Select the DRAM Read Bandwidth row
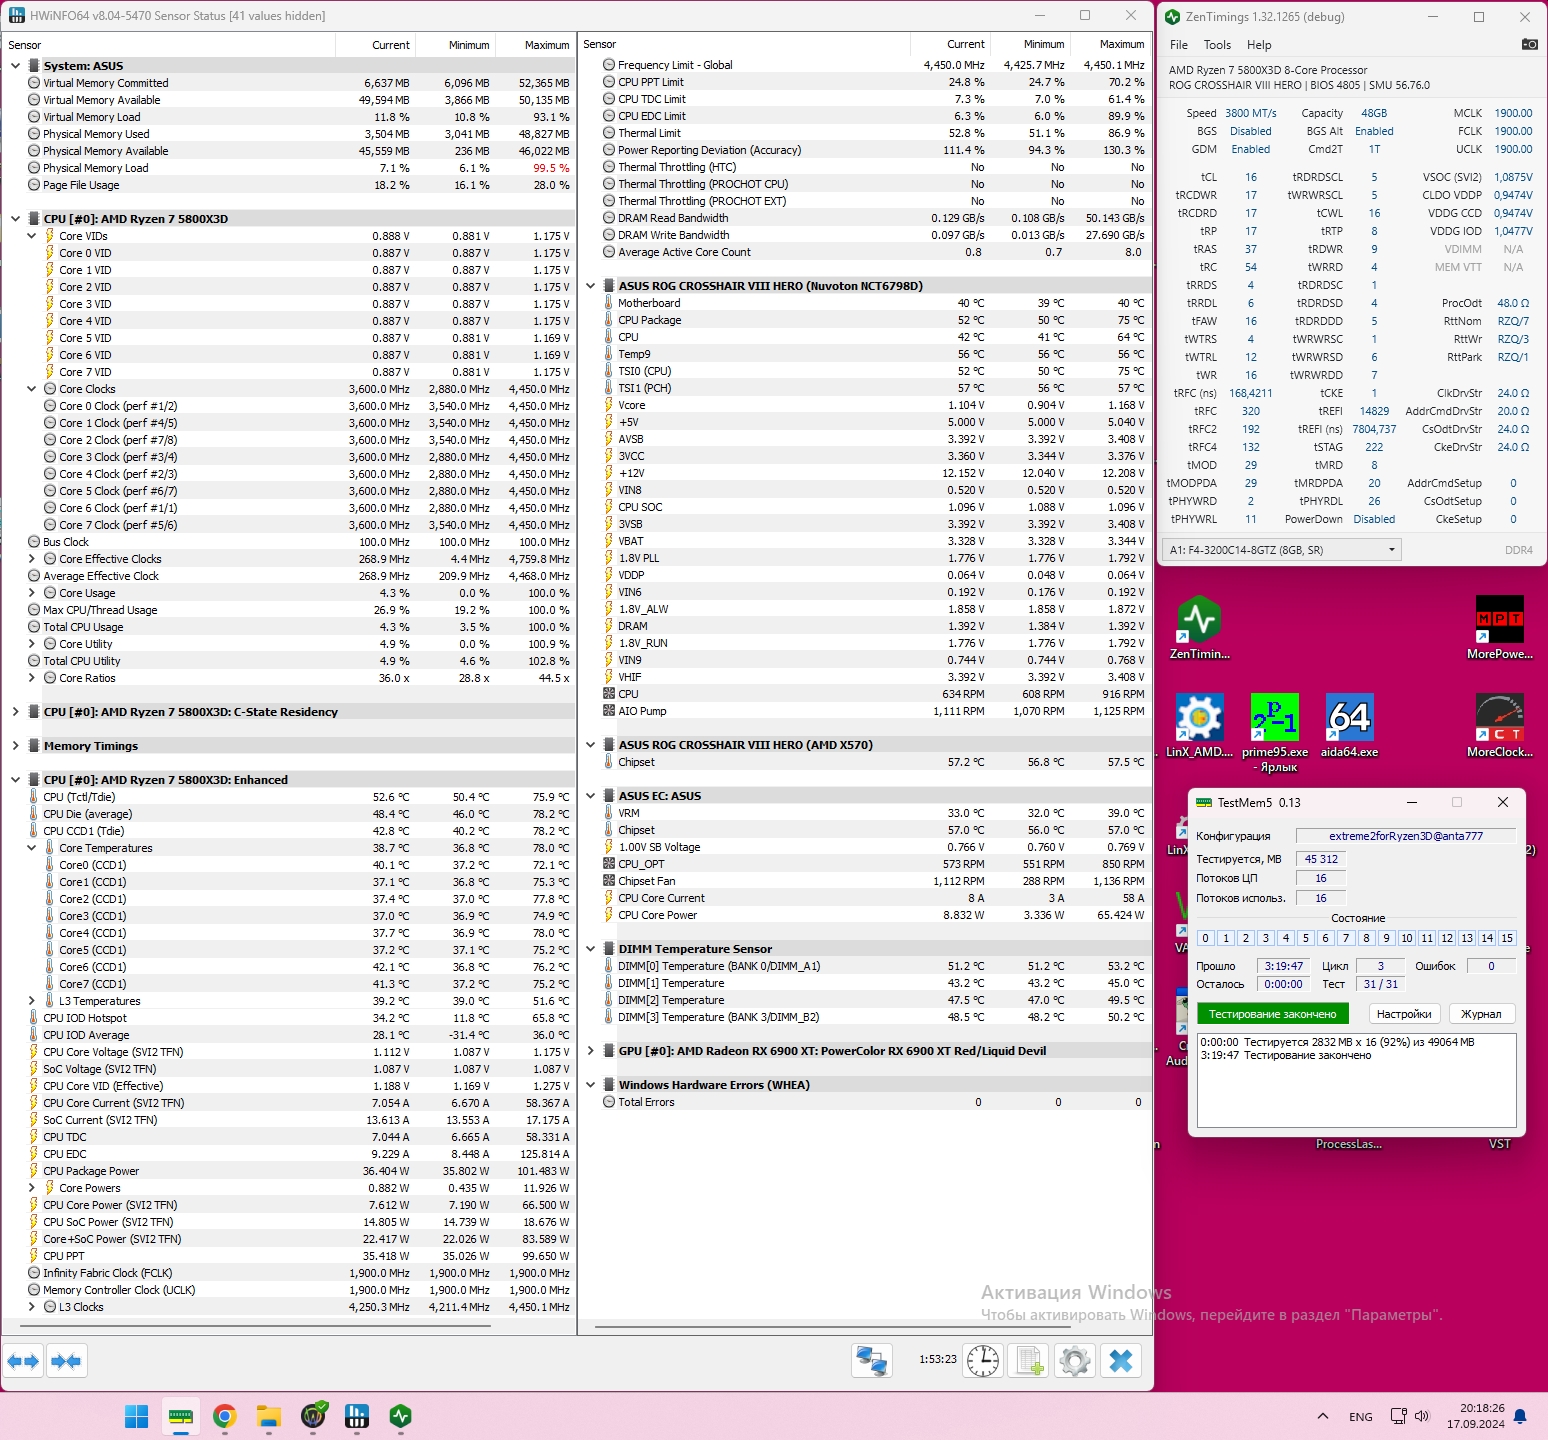 coord(866,218)
